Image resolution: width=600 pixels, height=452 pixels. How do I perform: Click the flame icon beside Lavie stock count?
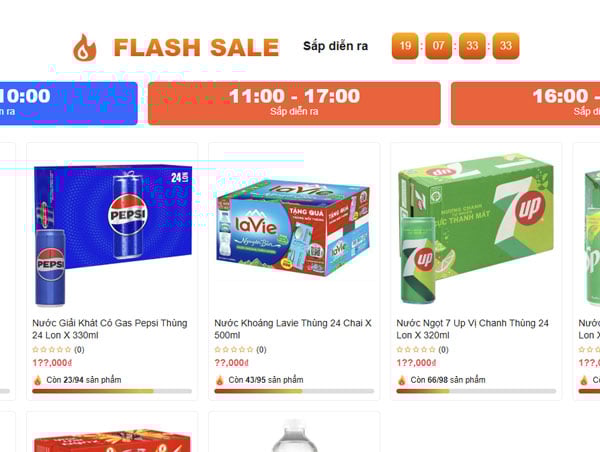click(220, 380)
